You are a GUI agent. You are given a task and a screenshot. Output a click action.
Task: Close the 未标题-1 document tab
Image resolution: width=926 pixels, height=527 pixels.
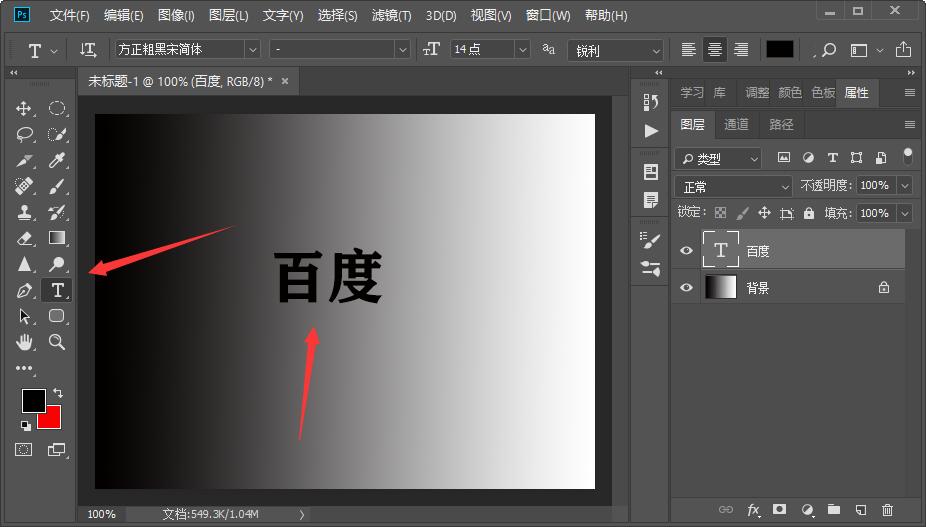(285, 82)
